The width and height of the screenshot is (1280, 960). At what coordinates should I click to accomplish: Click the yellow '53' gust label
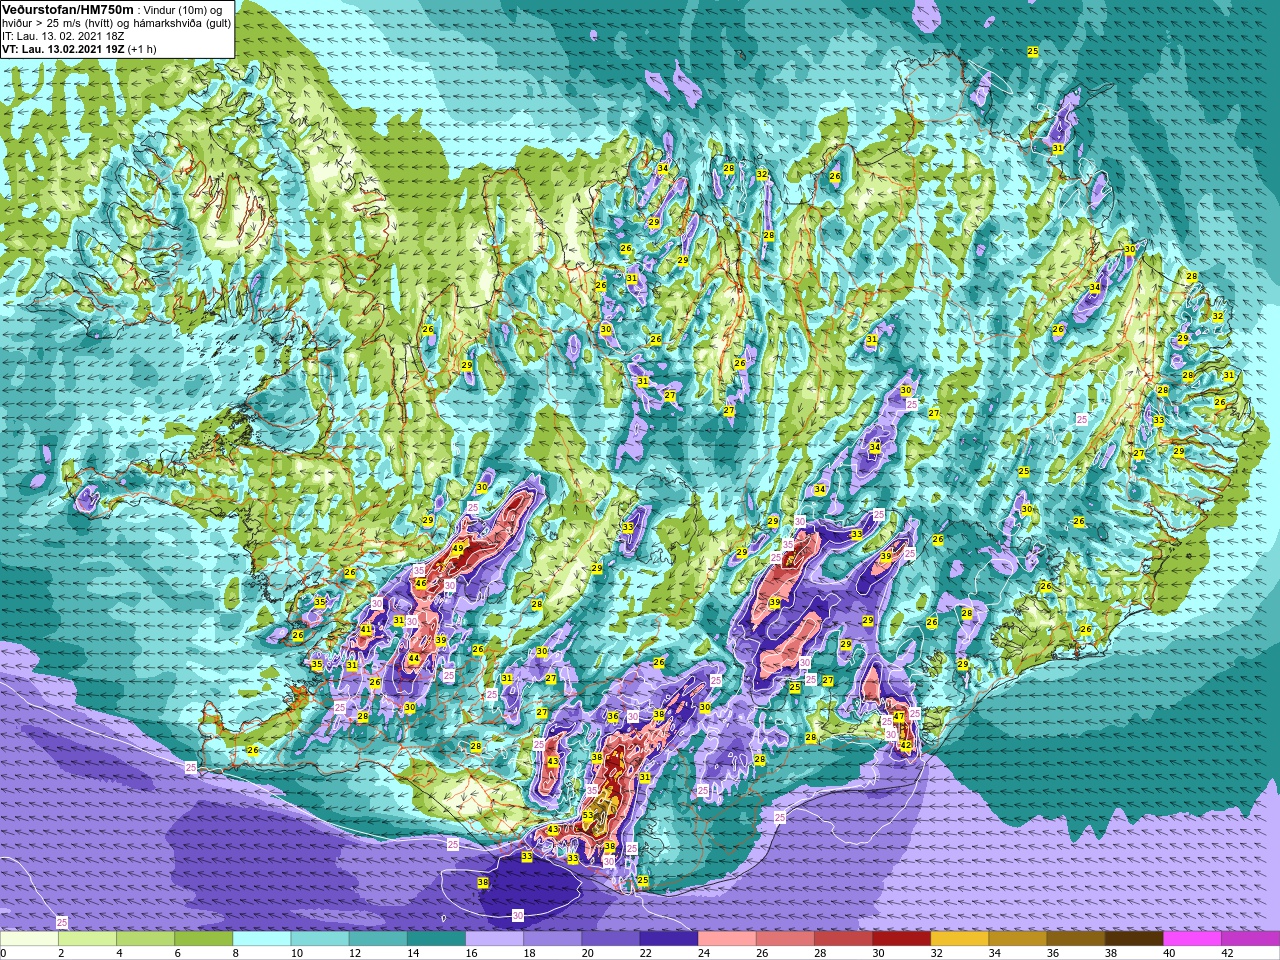pos(587,816)
